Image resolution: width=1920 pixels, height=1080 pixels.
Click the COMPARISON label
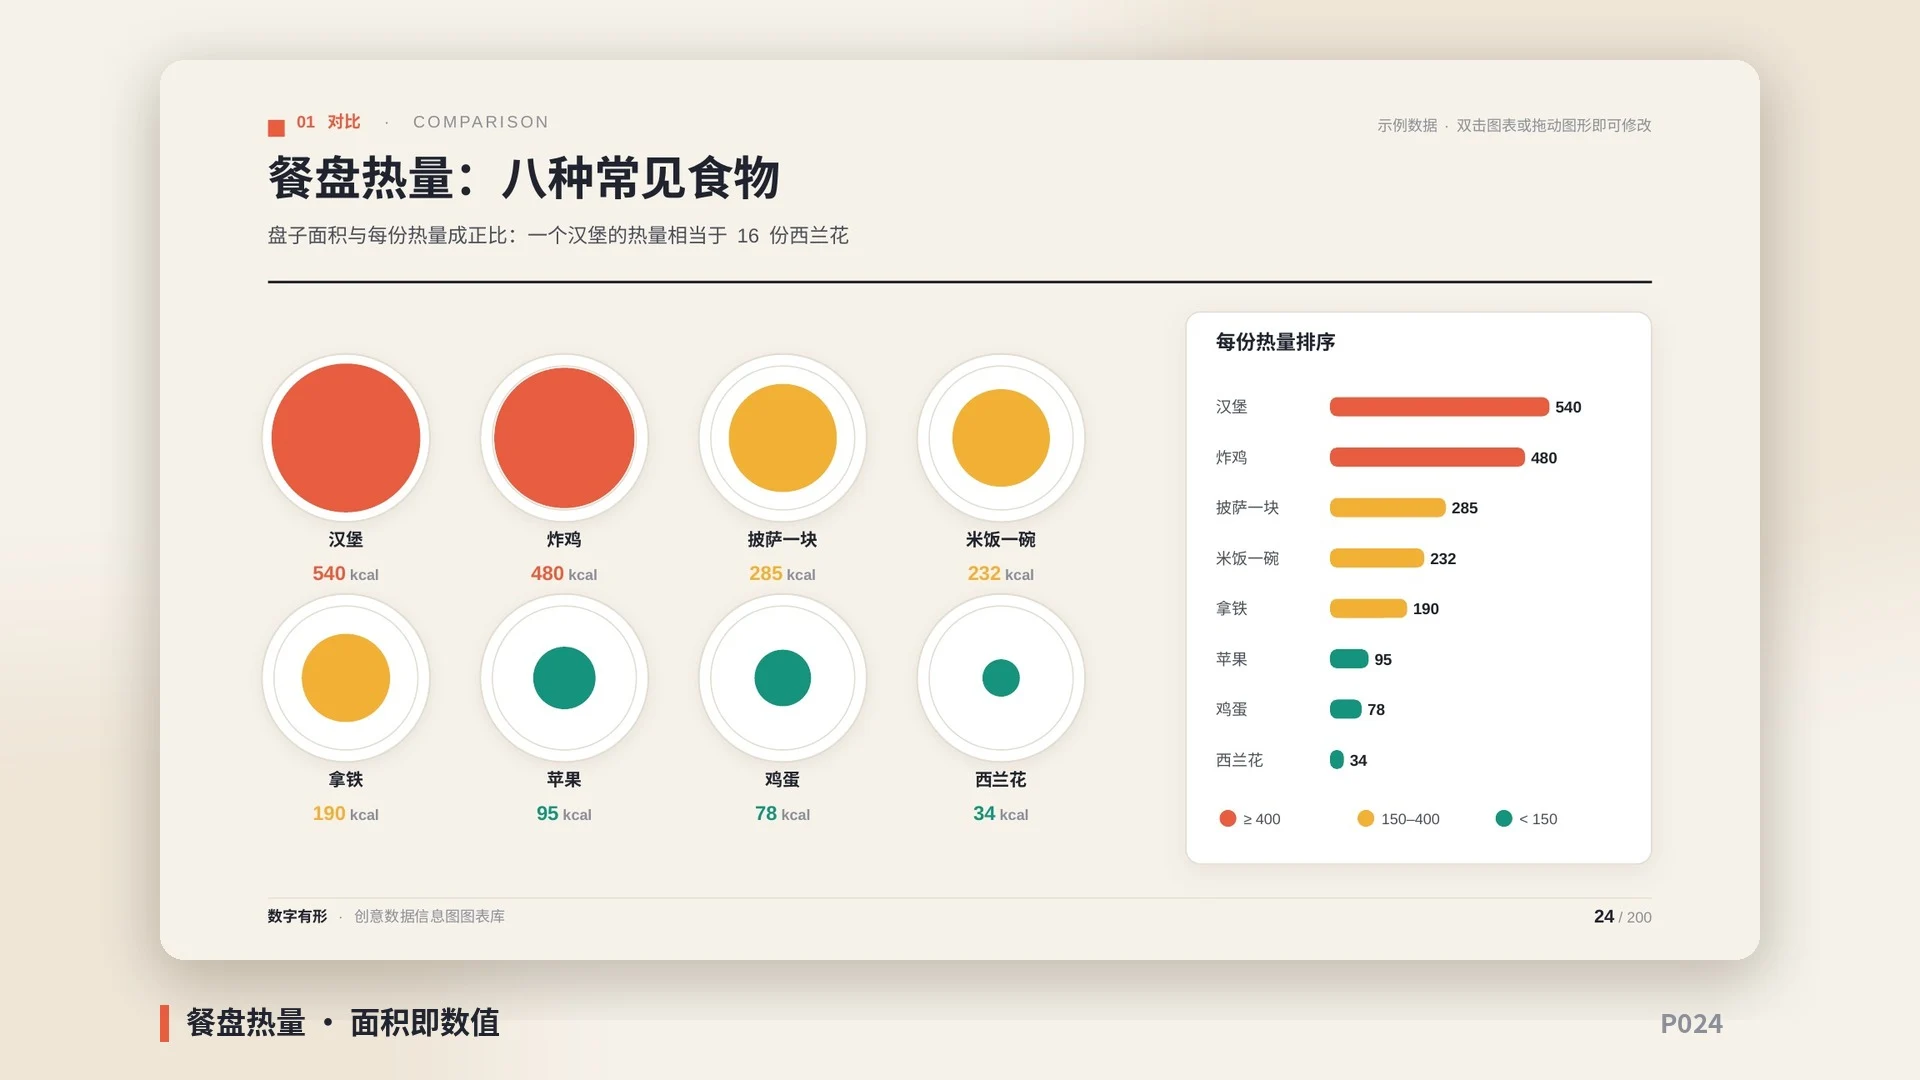tap(481, 122)
